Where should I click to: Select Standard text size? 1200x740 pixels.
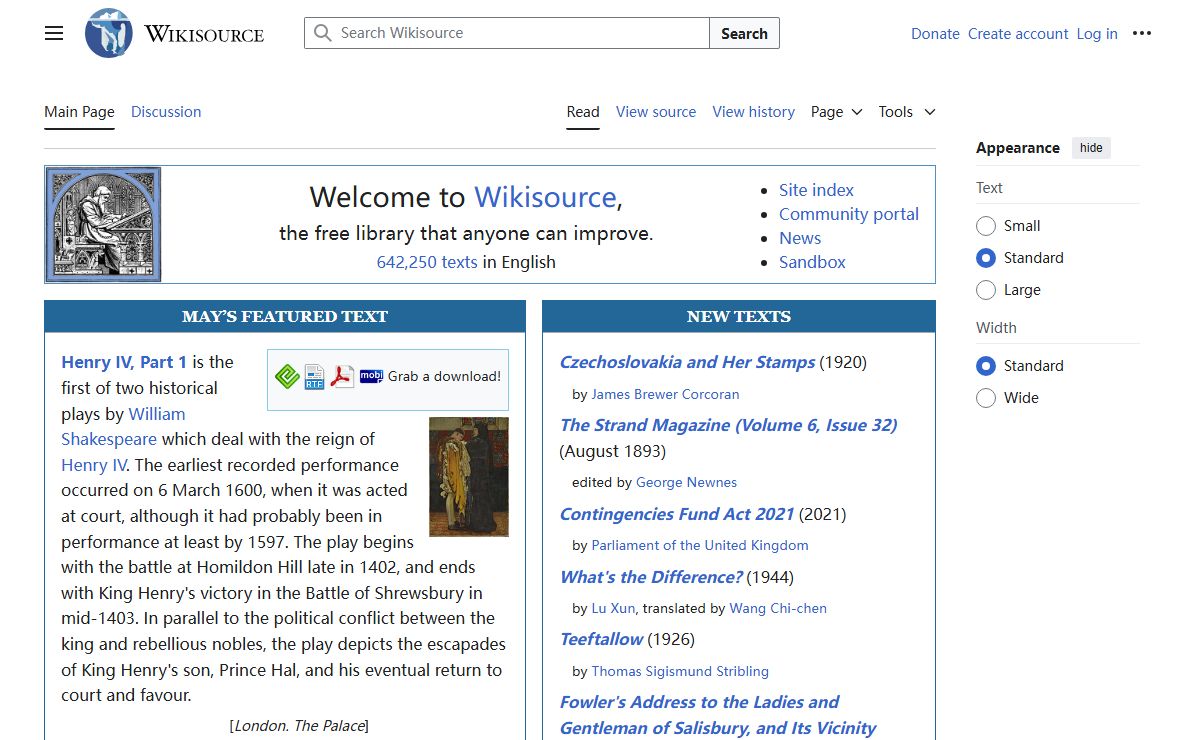point(986,258)
